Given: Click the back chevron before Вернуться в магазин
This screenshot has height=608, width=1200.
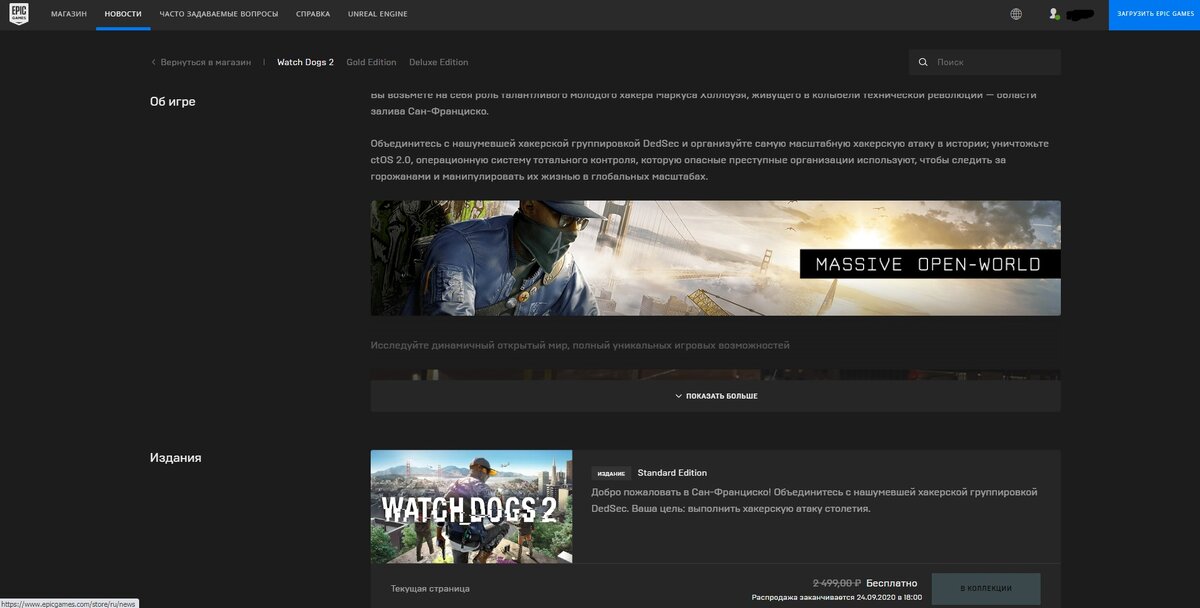Looking at the screenshot, I should click(x=153, y=62).
